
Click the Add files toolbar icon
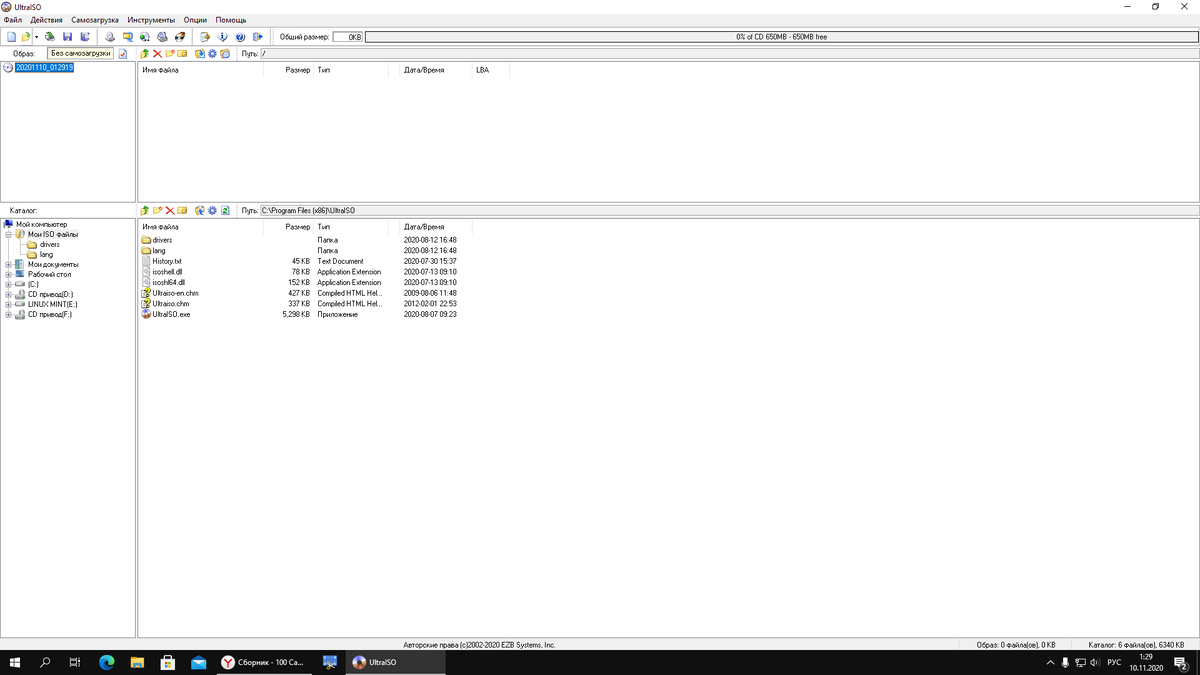[205, 37]
